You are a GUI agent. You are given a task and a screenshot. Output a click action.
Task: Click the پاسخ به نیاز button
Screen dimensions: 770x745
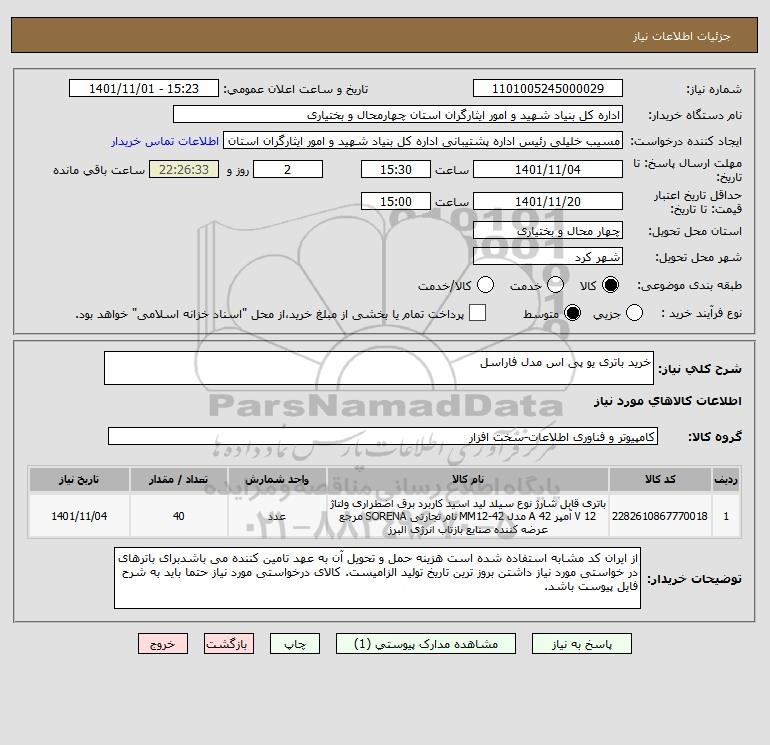581,644
